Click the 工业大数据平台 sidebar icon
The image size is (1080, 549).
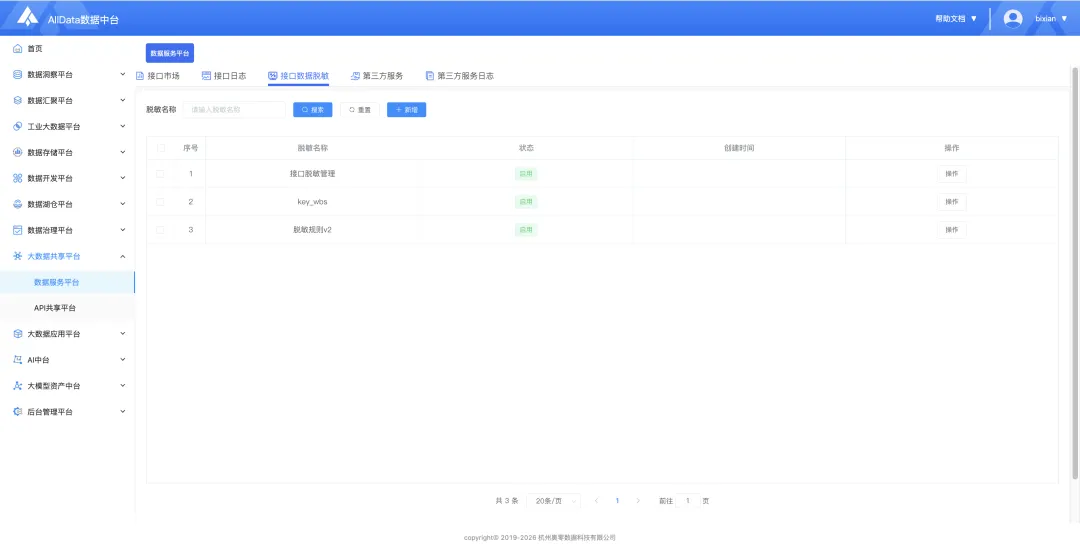click(18, 127)
